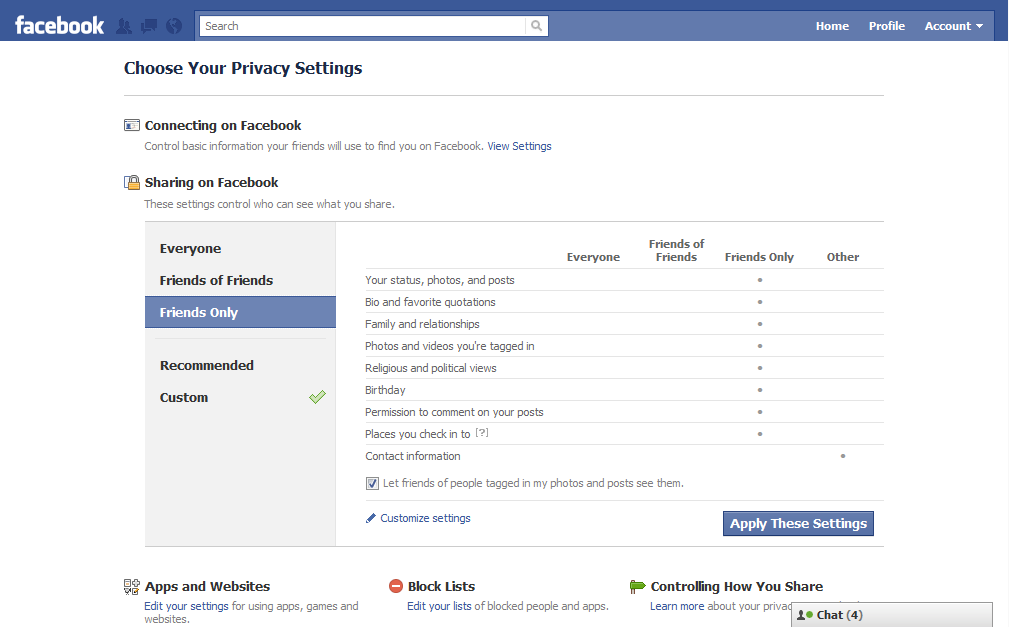Open the messages icon in header
Screen dimensions: 1009x627
[x=149, y=26]
